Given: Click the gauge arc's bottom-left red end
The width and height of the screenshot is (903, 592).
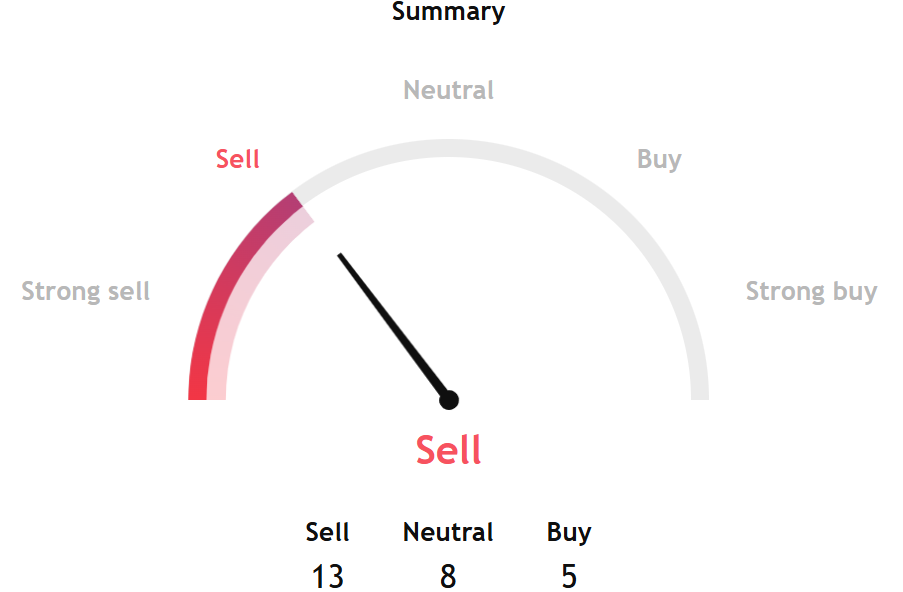Looking at the screenshot, I should point(198,390).
